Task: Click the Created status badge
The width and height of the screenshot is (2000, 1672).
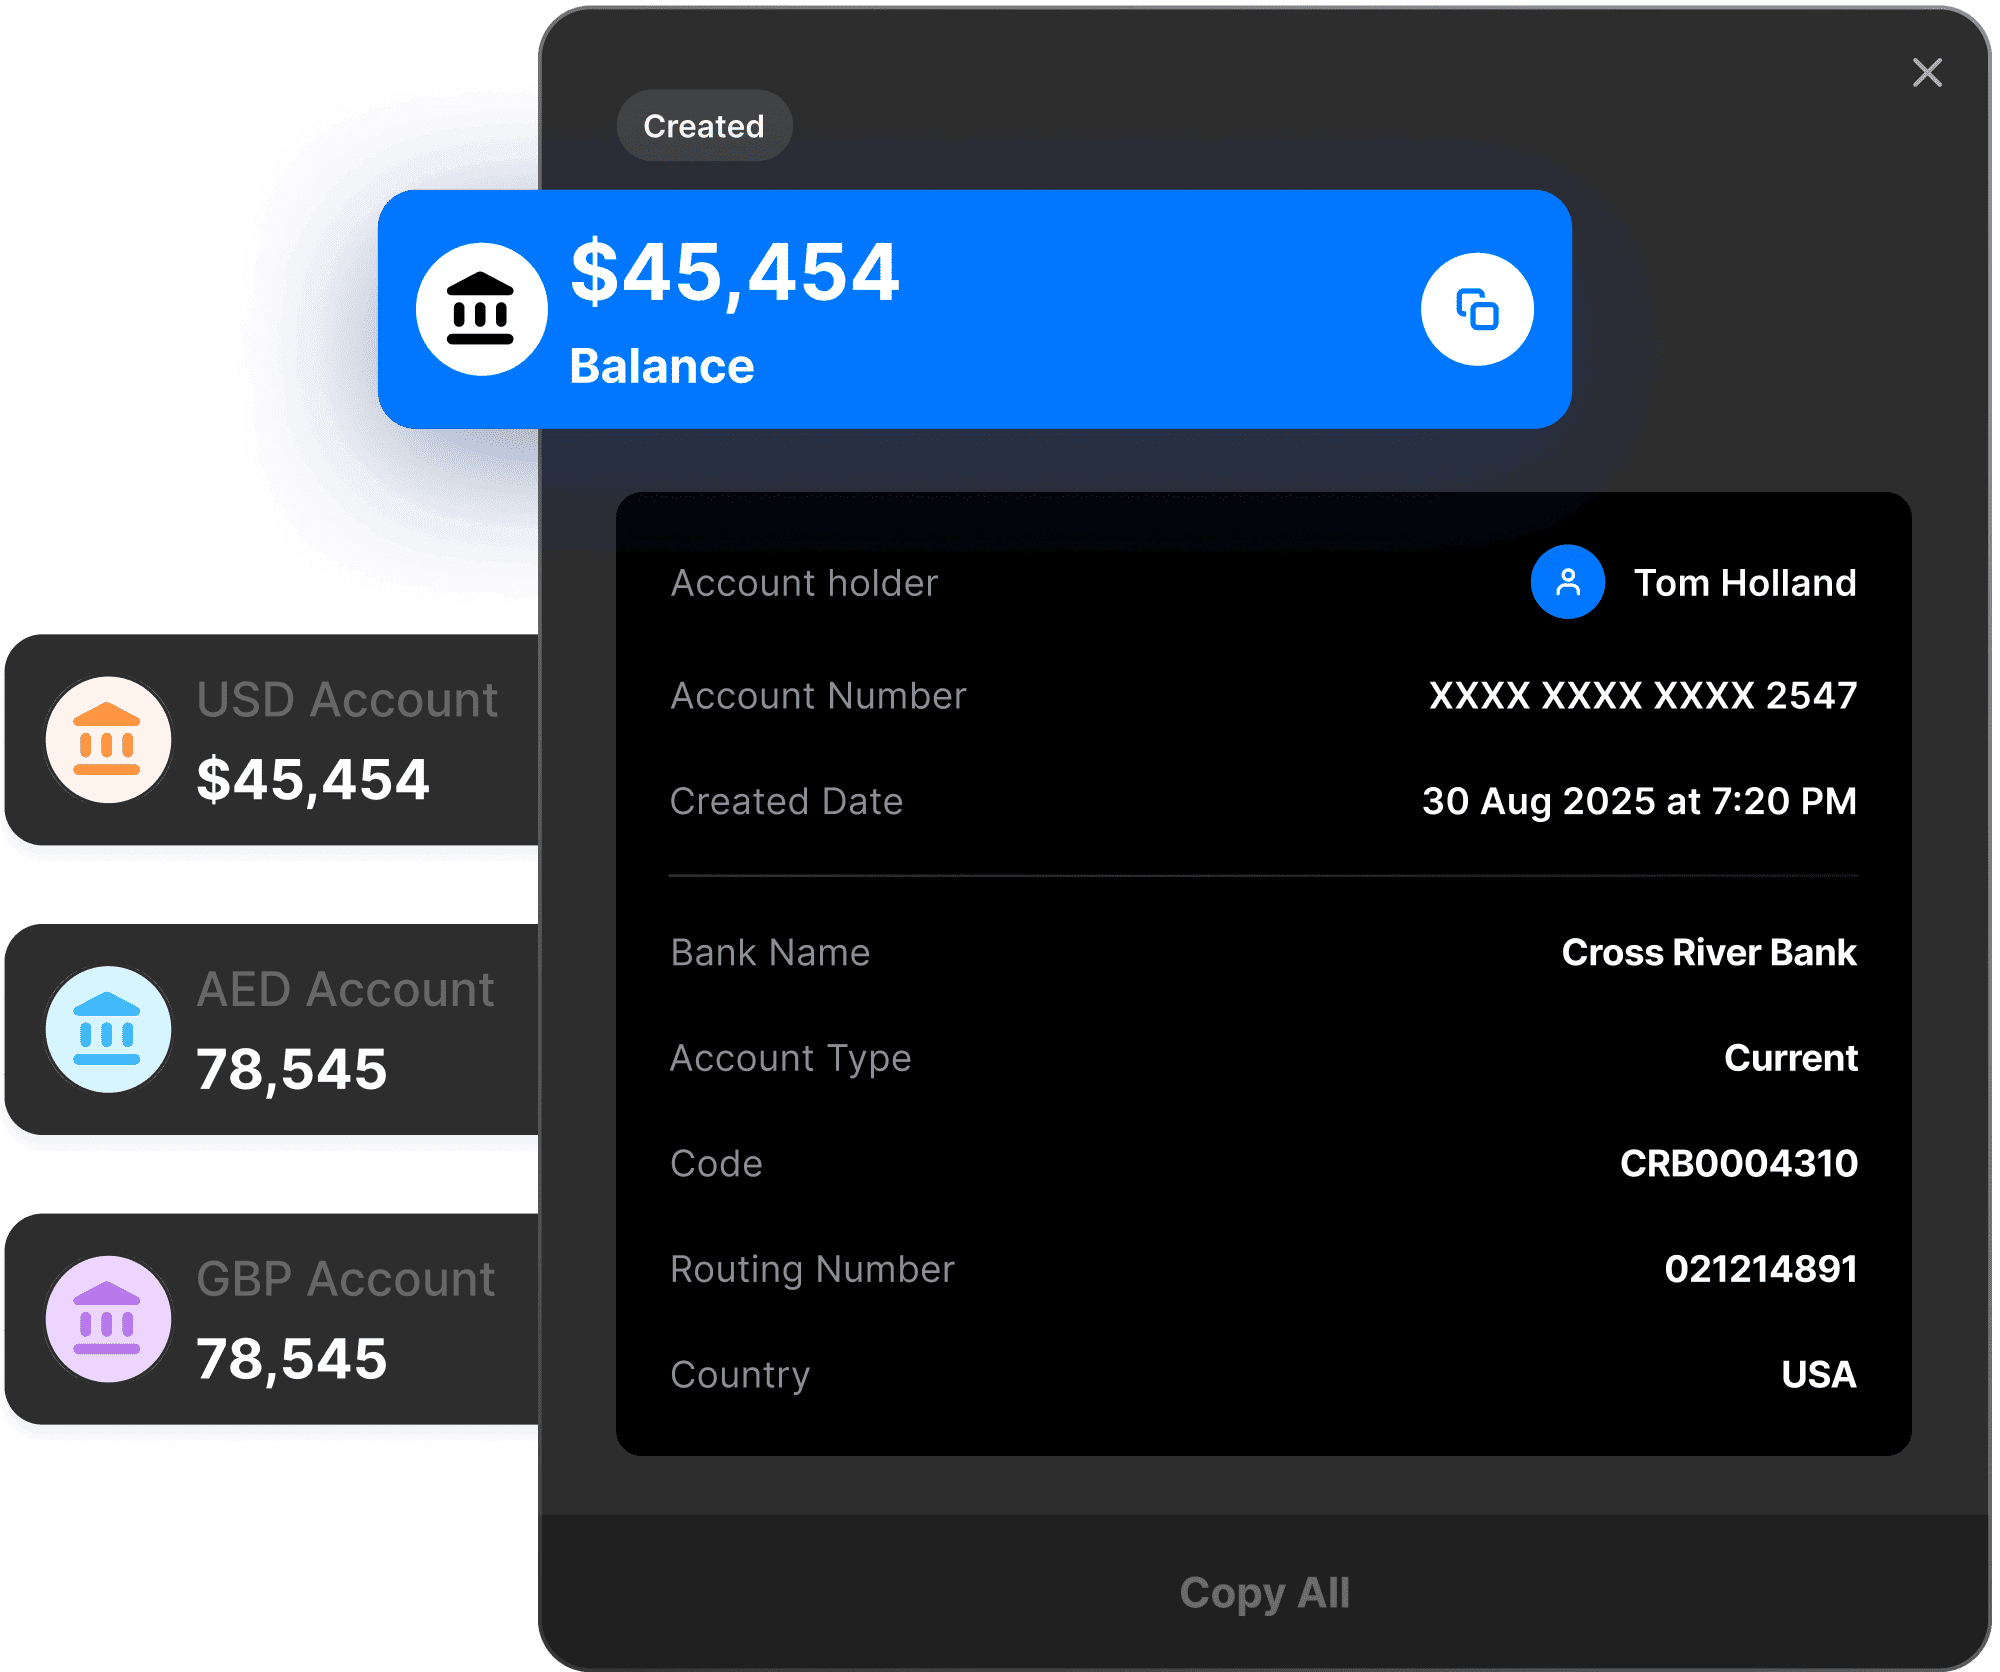Action: click(703, 125)
